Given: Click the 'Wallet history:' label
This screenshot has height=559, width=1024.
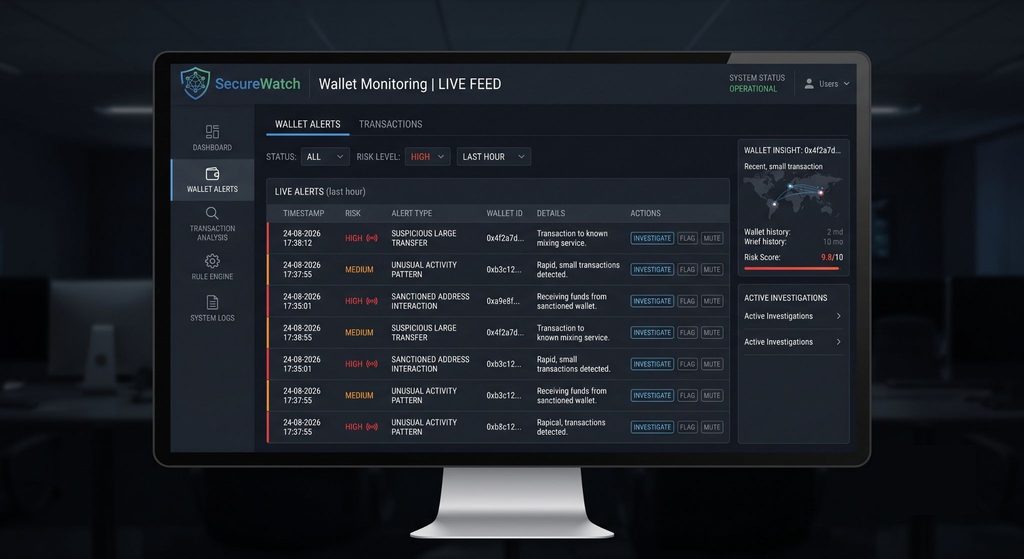Looking at the screenshot, I should 767,232.
